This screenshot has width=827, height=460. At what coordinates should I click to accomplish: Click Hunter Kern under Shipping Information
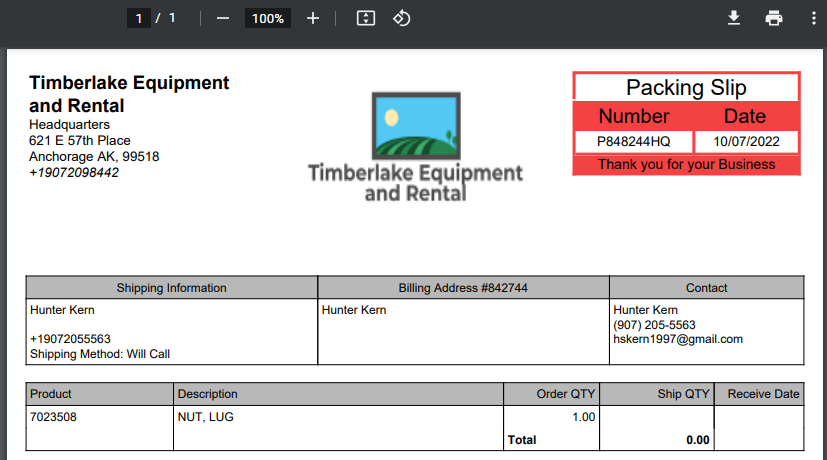click(62, 310)
